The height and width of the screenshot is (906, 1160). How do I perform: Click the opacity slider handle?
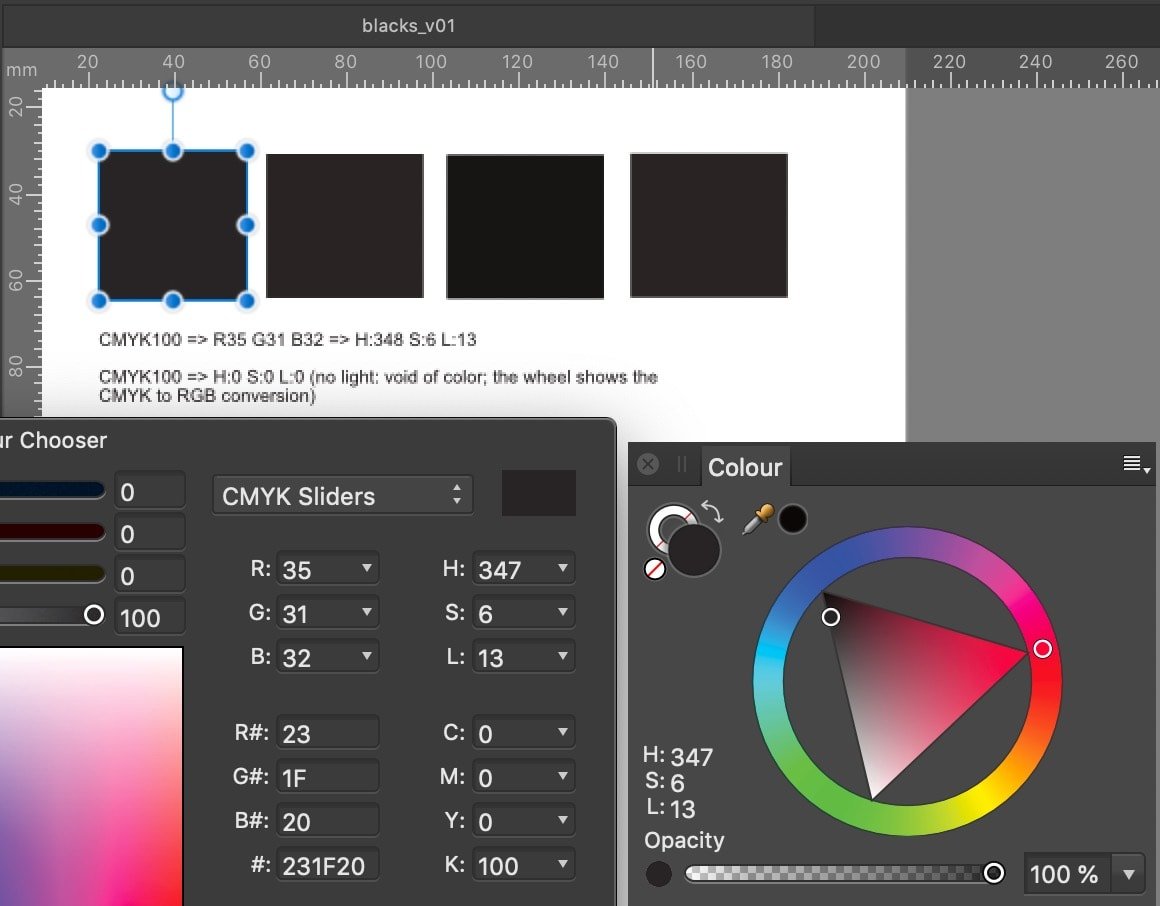tap(994, 873)
